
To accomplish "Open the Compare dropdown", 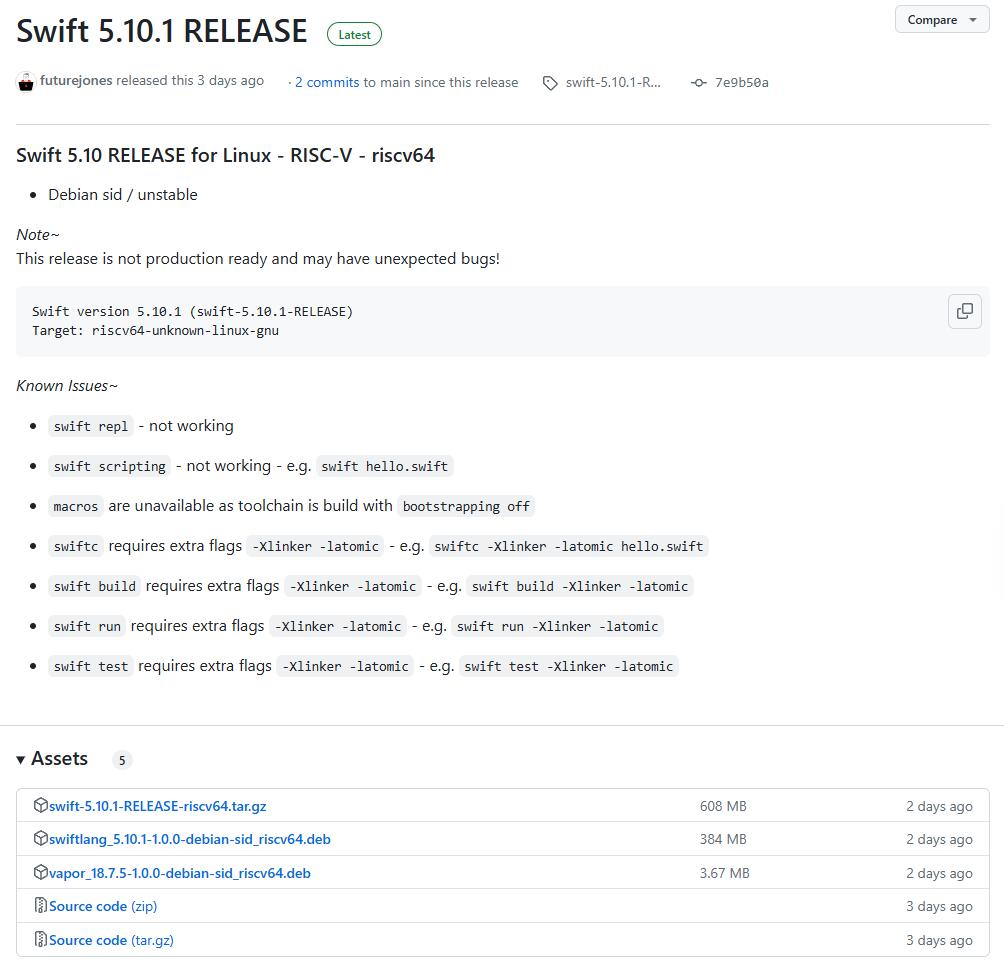I will [x=941, y=20].
